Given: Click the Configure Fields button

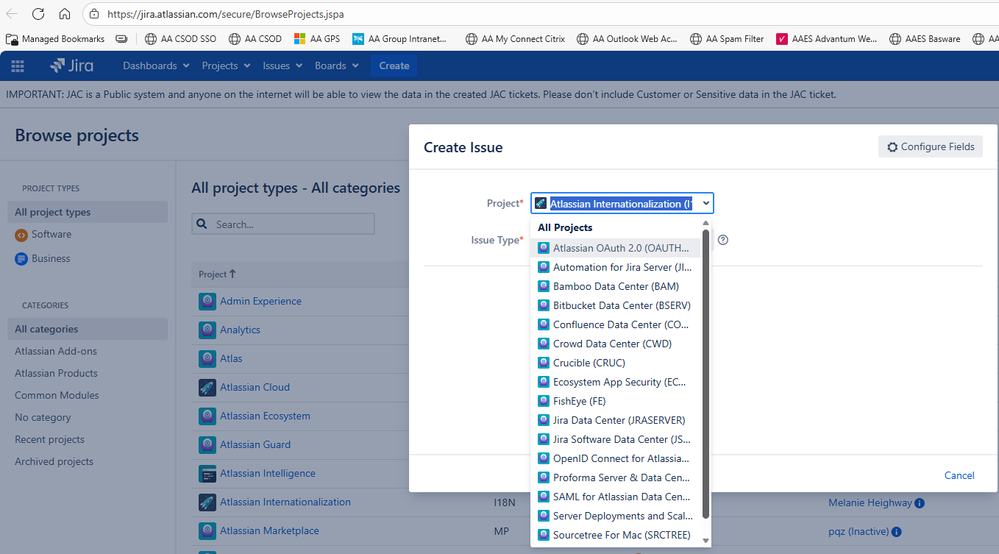Looking at the screenshot, I should [930, 146].
